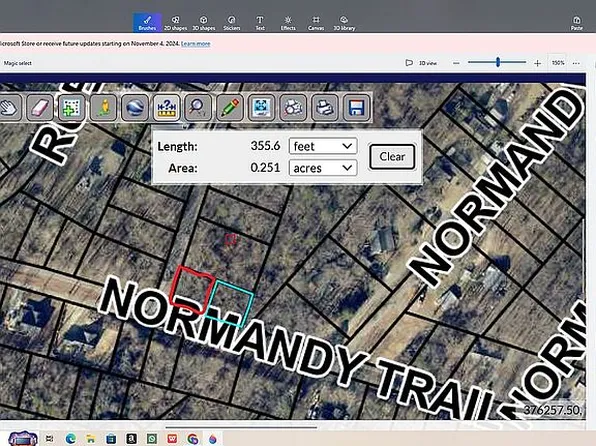Open the magnifying glass search tool
Image resolution: width=596 pixels, height=446 pixels.
click(198, 108)
